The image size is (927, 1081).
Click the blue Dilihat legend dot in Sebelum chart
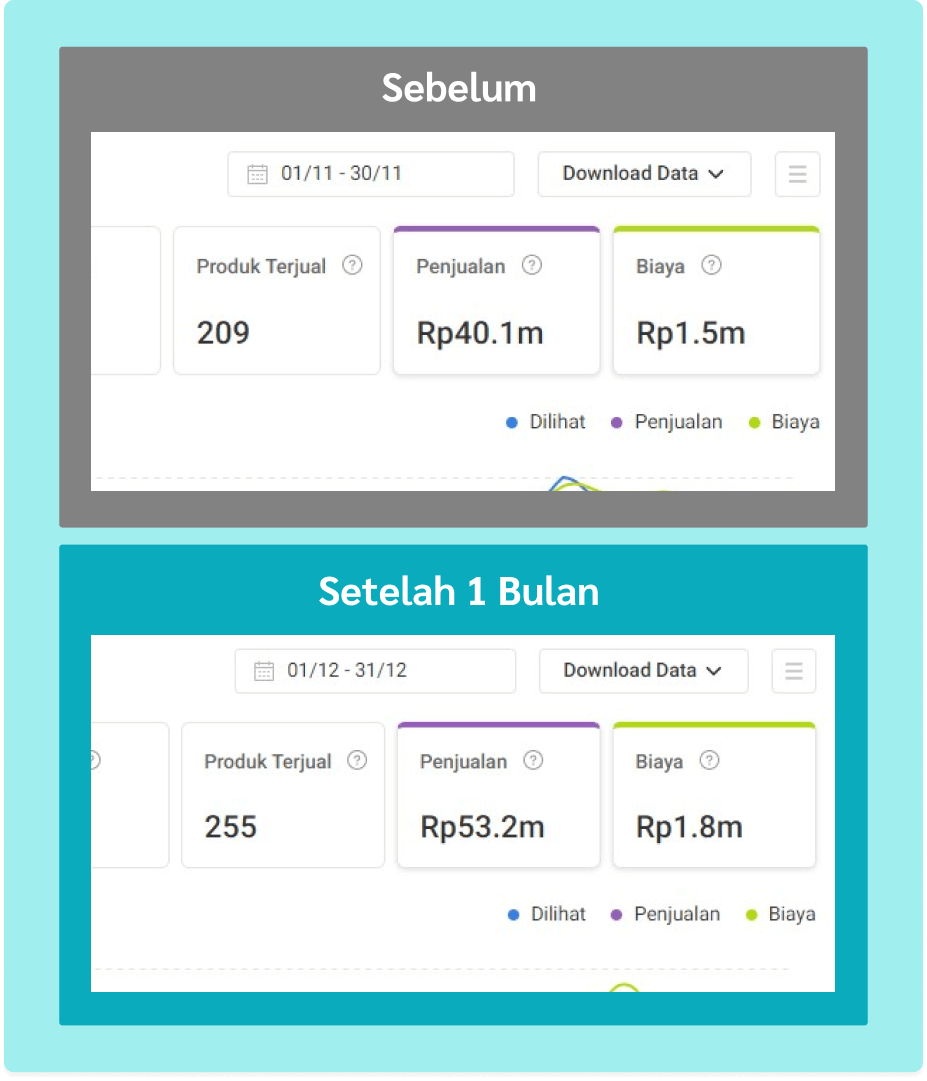tap(512, 423)
